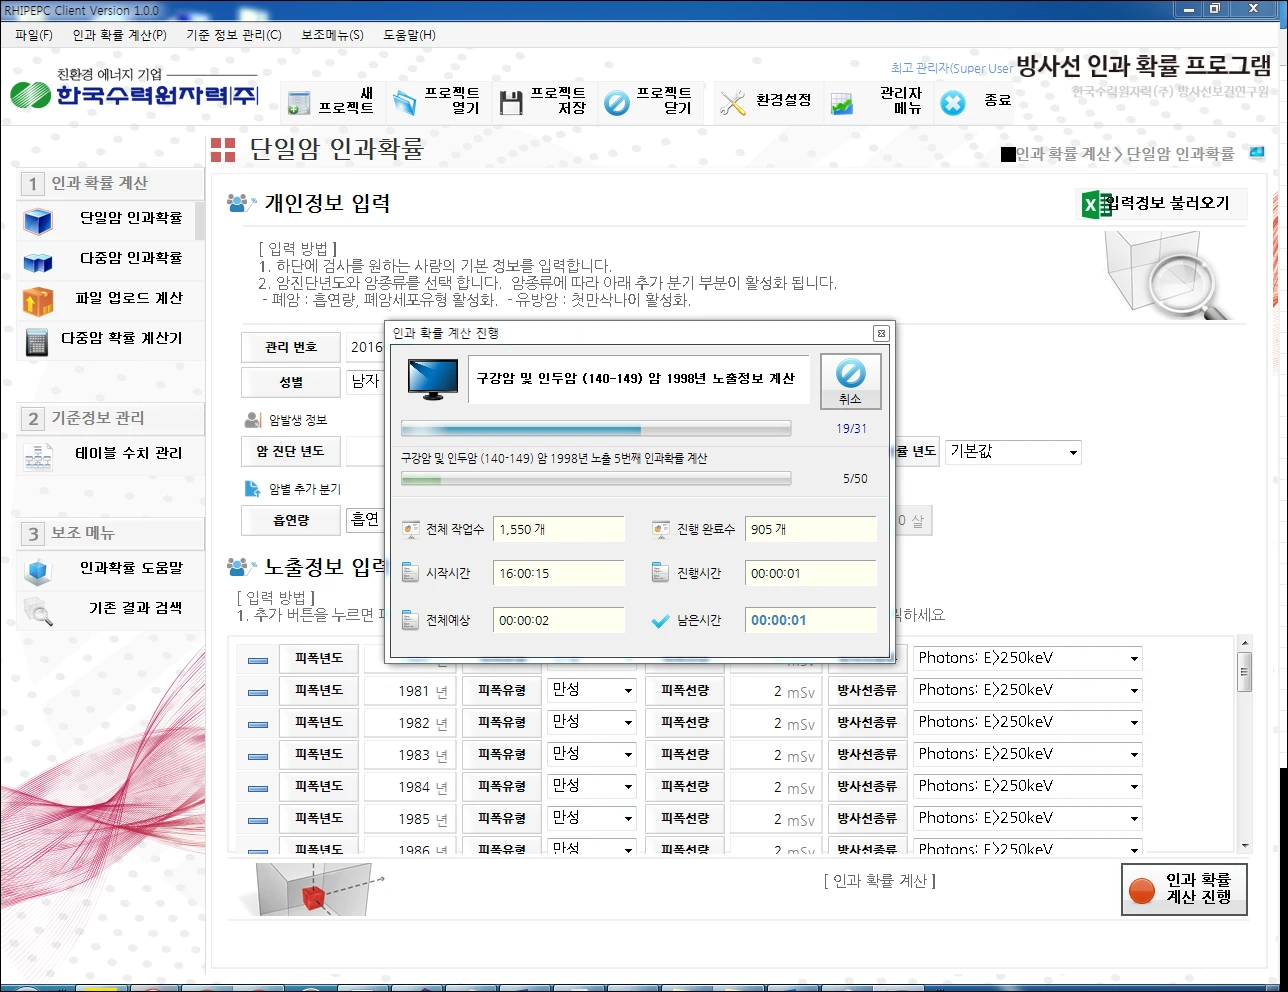Click 인과 확률 계산 section header
The height and width of the screenshot is (992, 1288).
[x=111, y=183]
